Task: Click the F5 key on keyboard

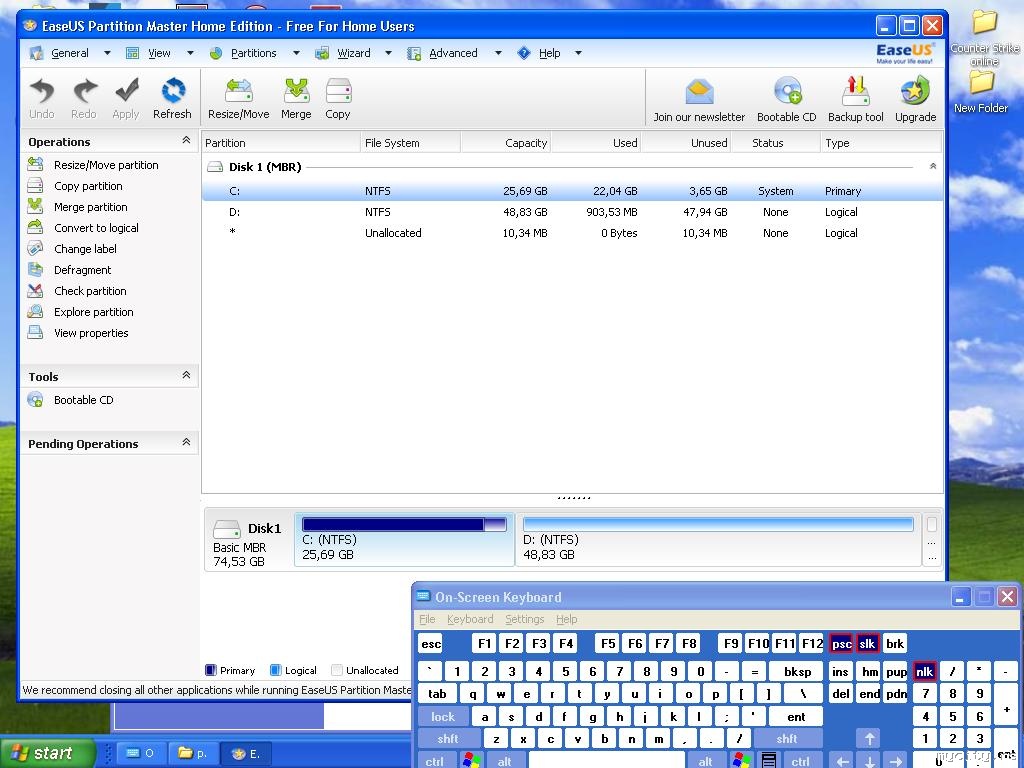Action: (608, 644)
